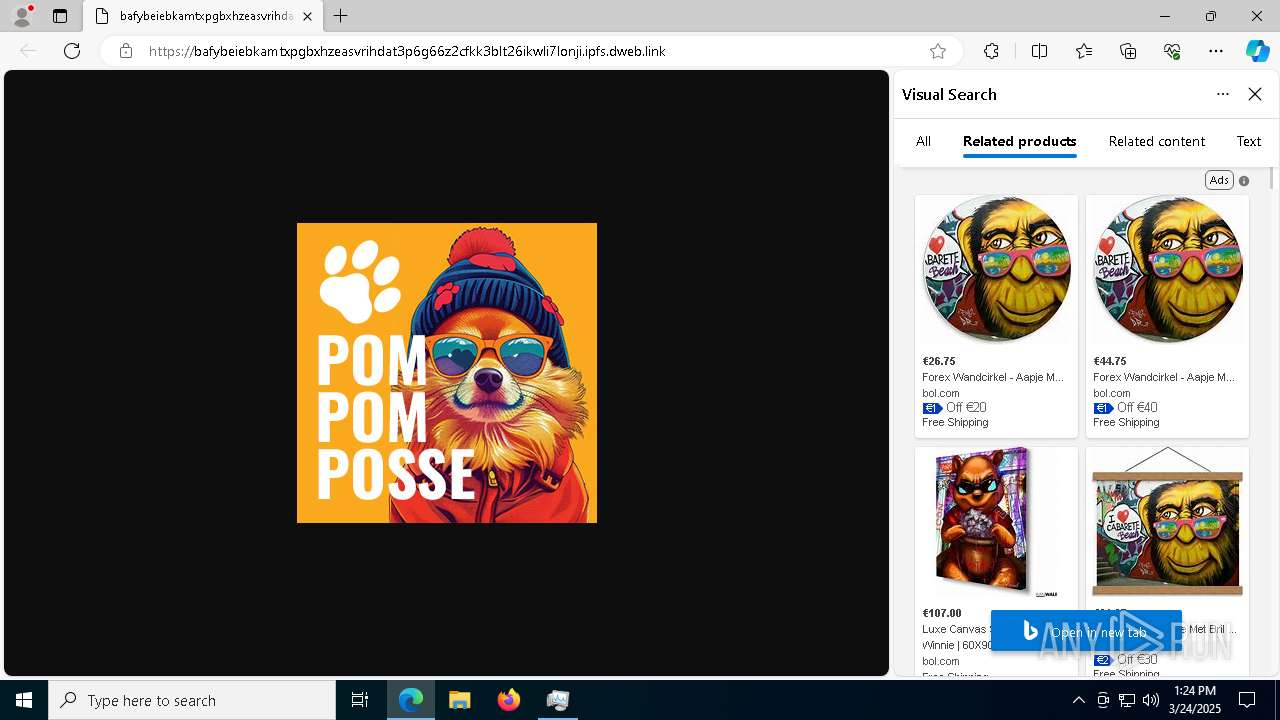Image resolution: width=1280 pixels, height=720 pixels.
Task: Open Firefox from the taskbar
Action: [509, 700]
